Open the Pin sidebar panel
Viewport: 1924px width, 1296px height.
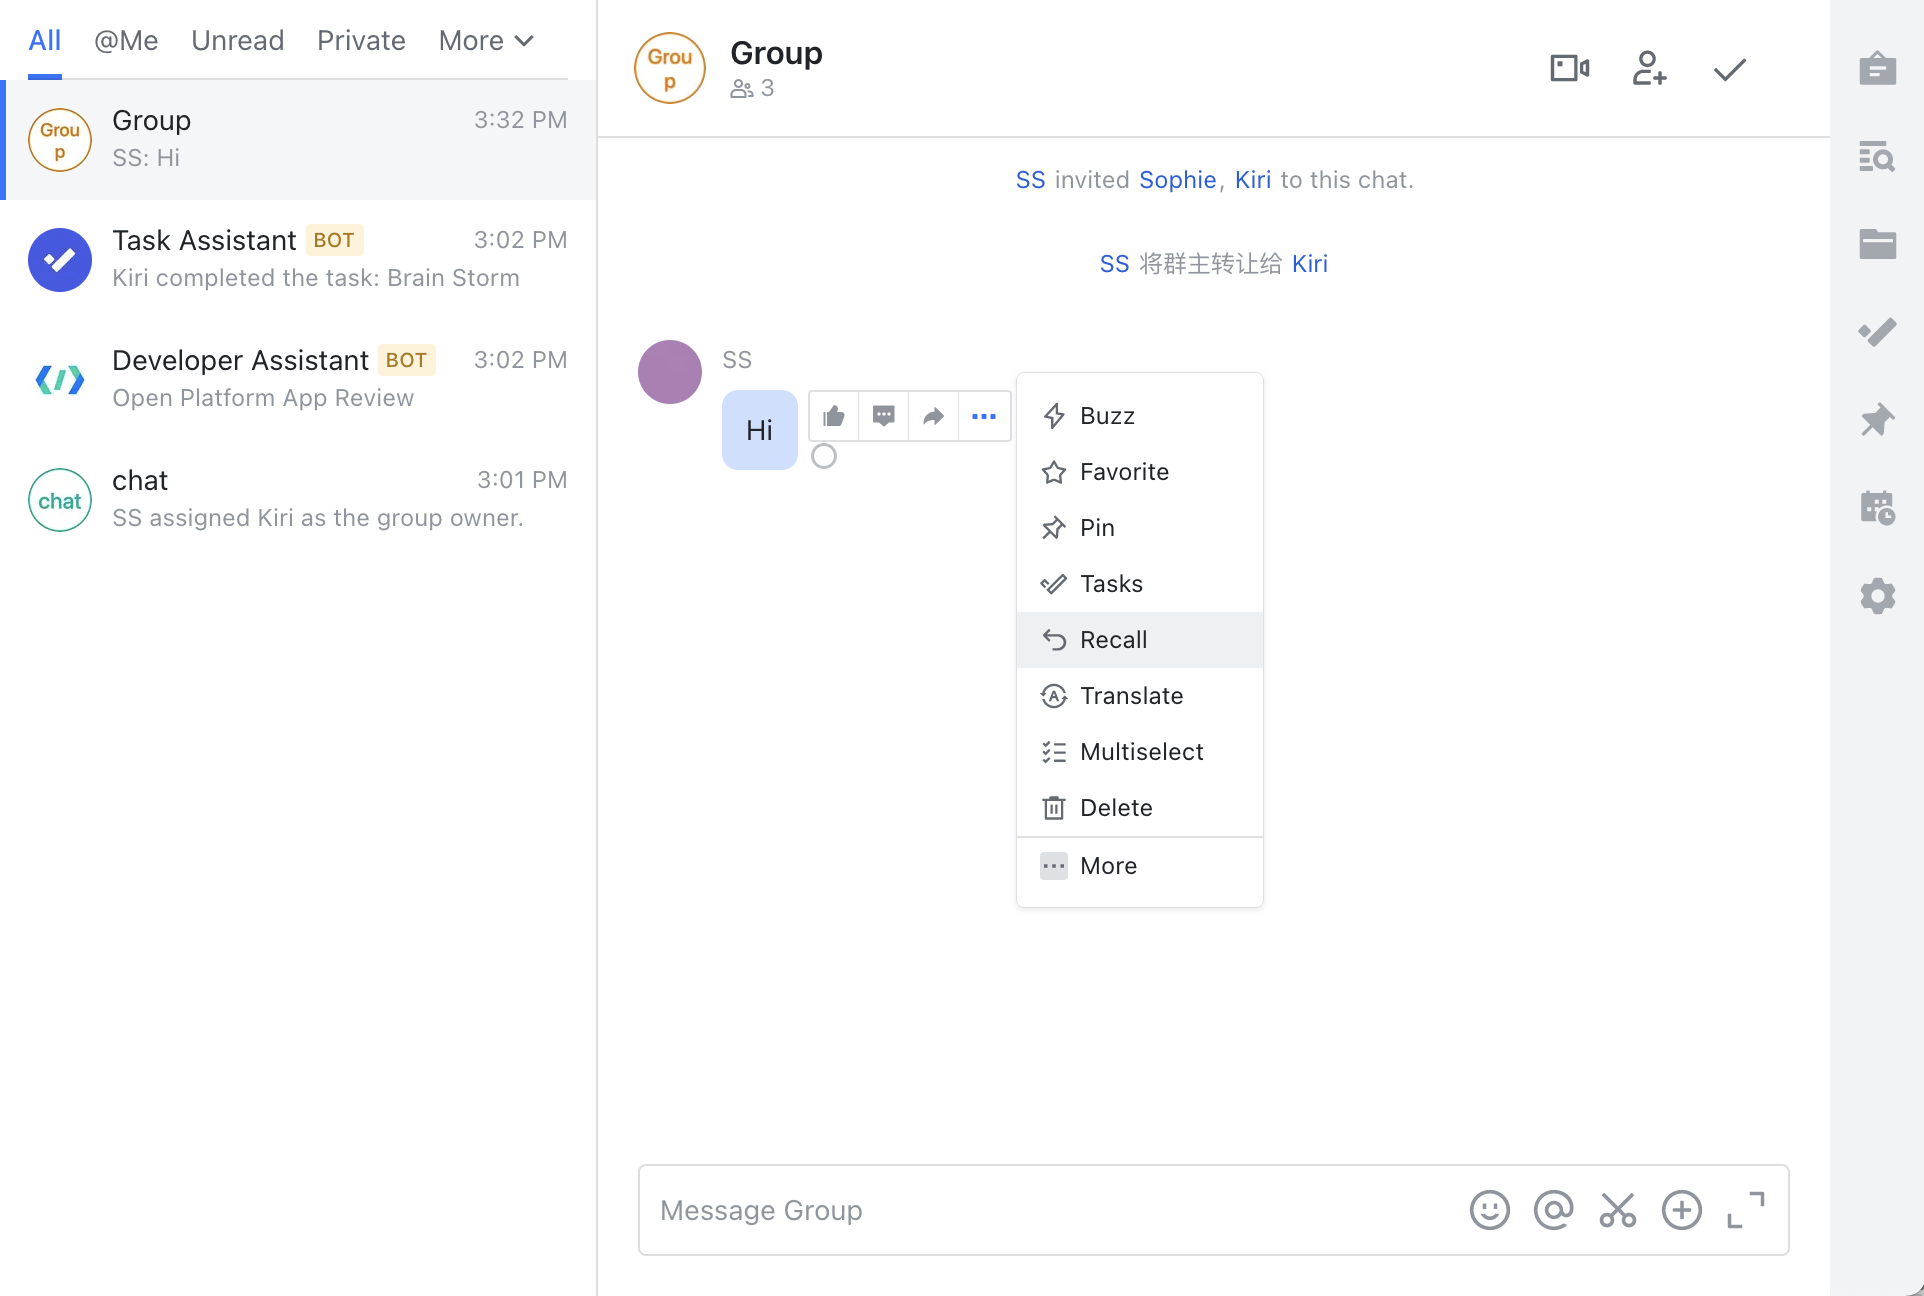(x=1877, y=420)
